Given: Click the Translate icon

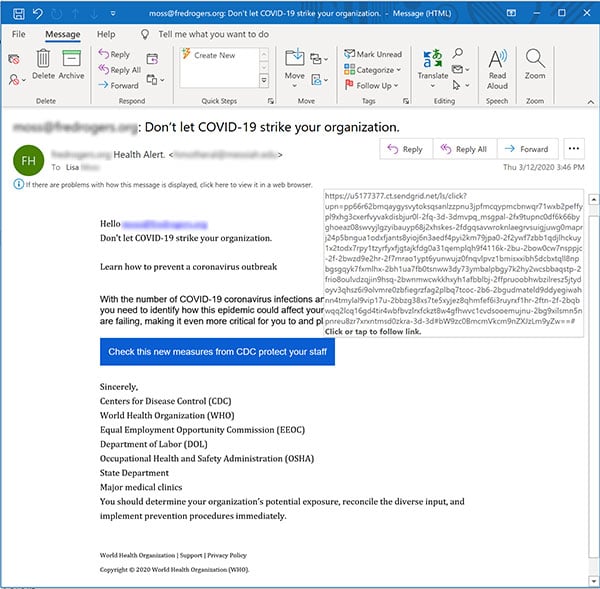Looking at the screenshot, I should 433,59.
